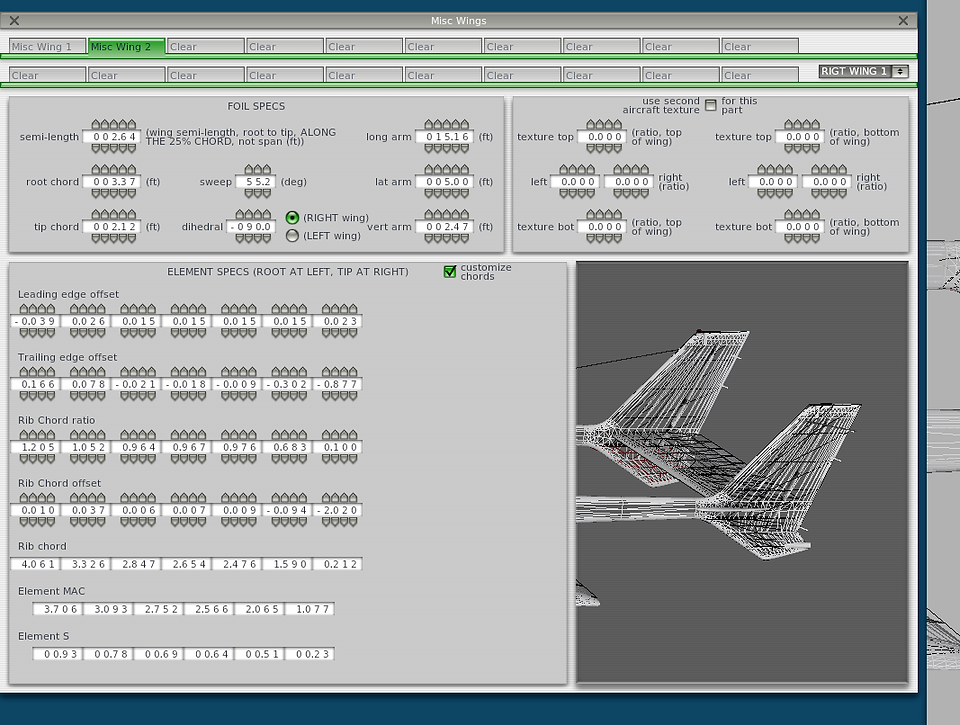The image size is (960, 725).
Task: Decrease vert arm with its leftmost down arrow
Action: coord(429,238)
